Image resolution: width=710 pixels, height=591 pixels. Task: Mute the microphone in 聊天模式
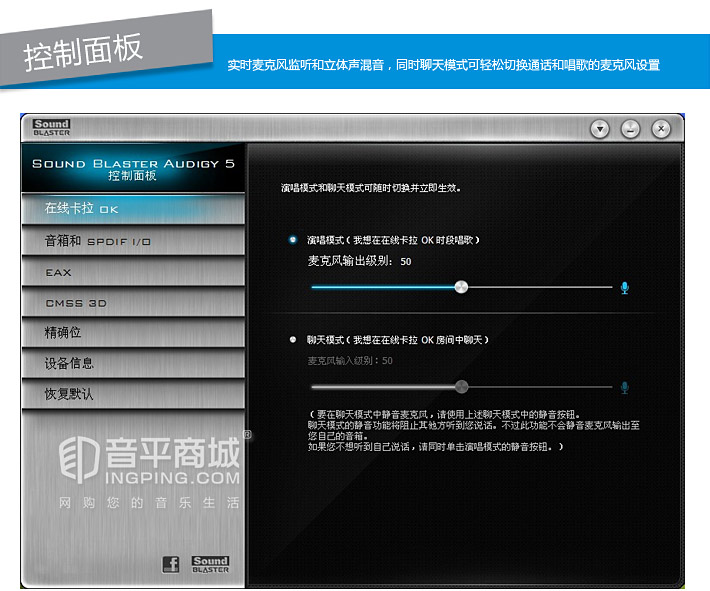pyautogui.click(x=624, y=388)
